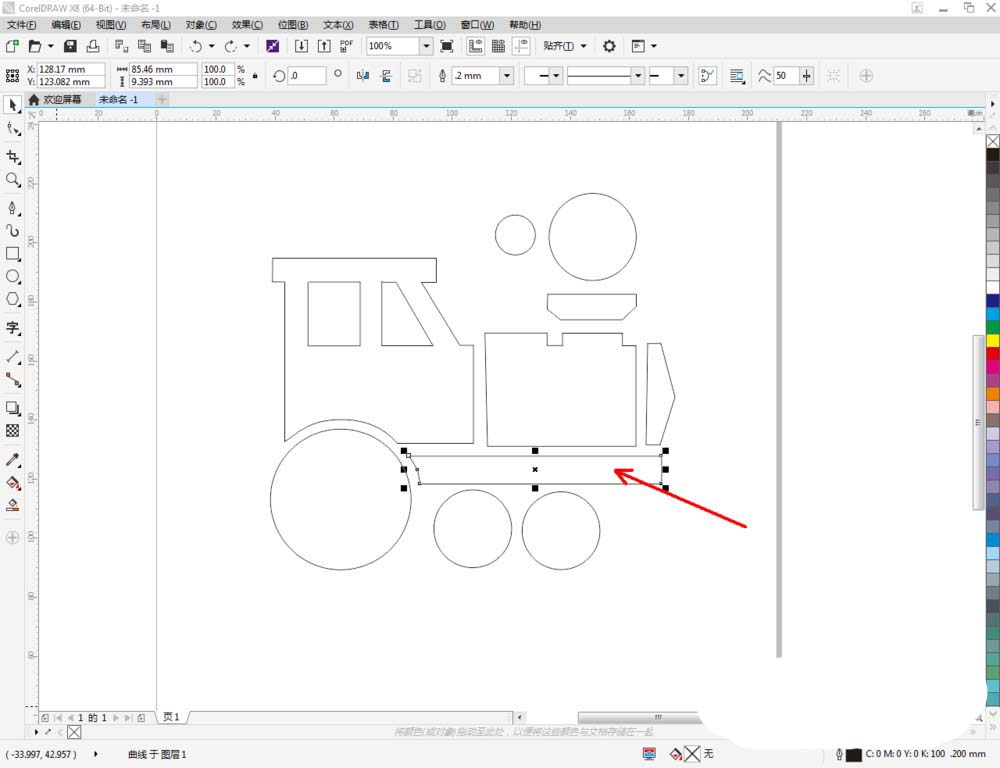Select the Ellipse tool

pyautogui.click(x=13, y=277)
